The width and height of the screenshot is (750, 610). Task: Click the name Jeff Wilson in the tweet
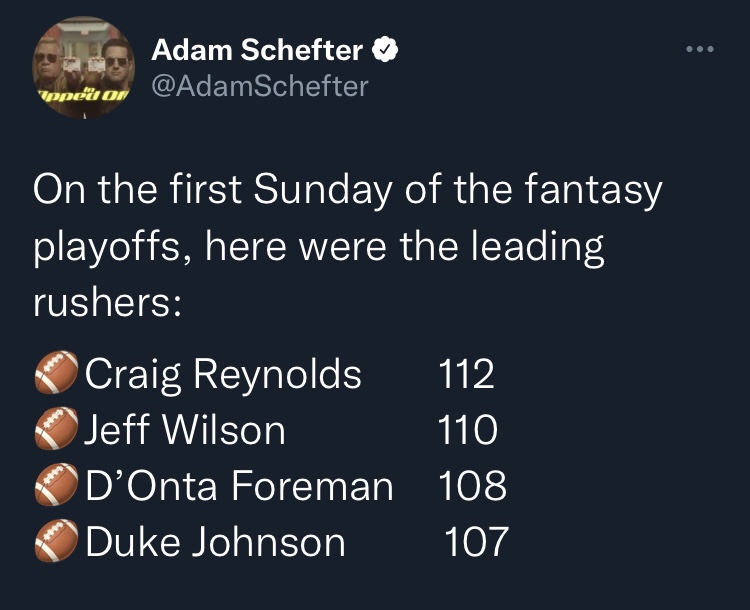(x=186, y=431)
